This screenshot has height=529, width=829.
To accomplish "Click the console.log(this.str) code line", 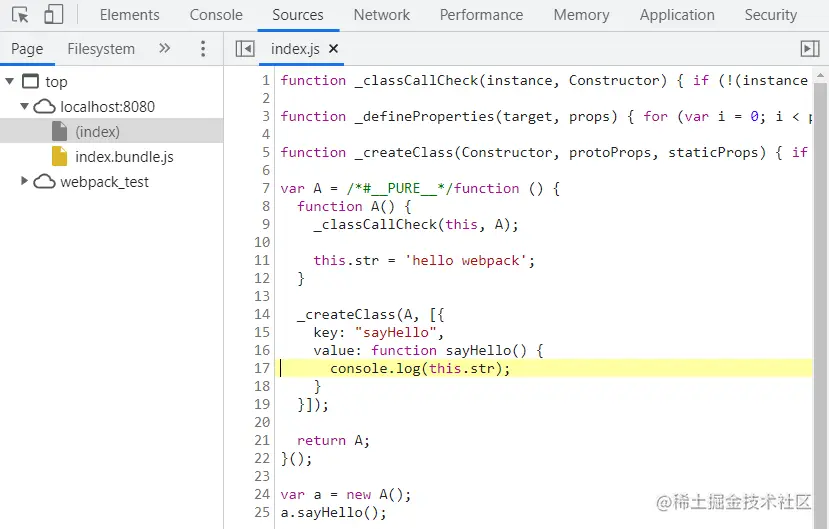I will point(420,368).
